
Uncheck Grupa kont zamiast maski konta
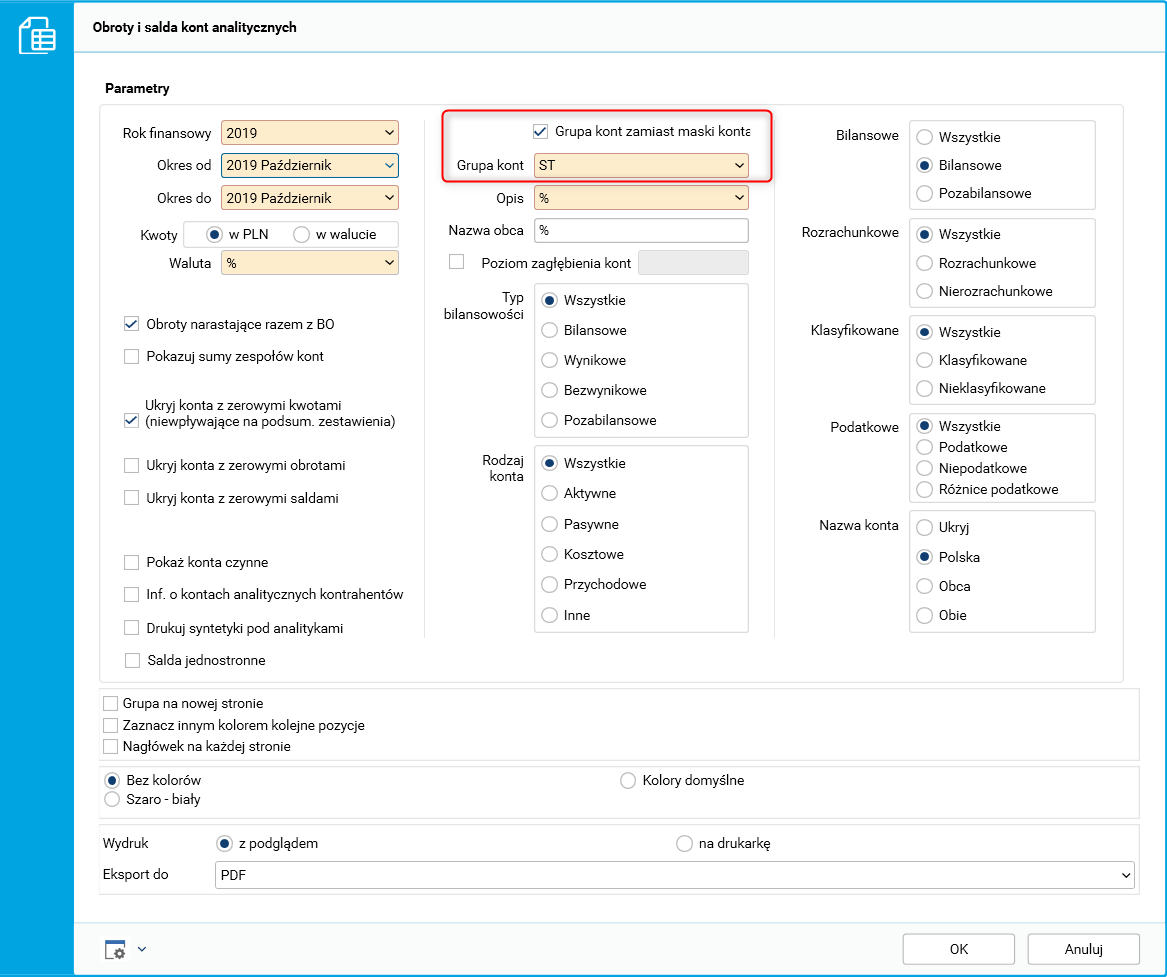click(x=541, y=131)
